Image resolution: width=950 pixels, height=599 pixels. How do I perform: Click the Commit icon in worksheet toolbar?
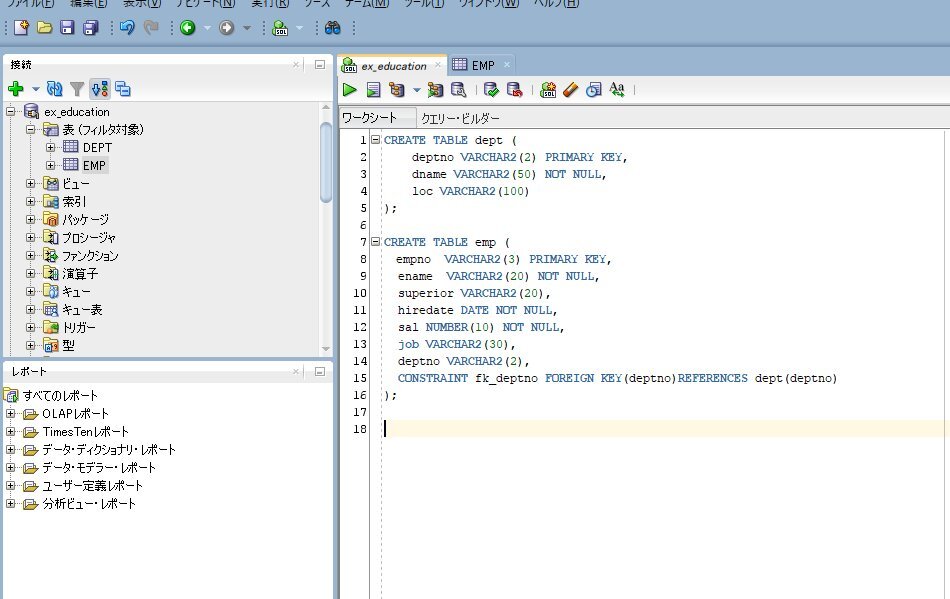491,90
